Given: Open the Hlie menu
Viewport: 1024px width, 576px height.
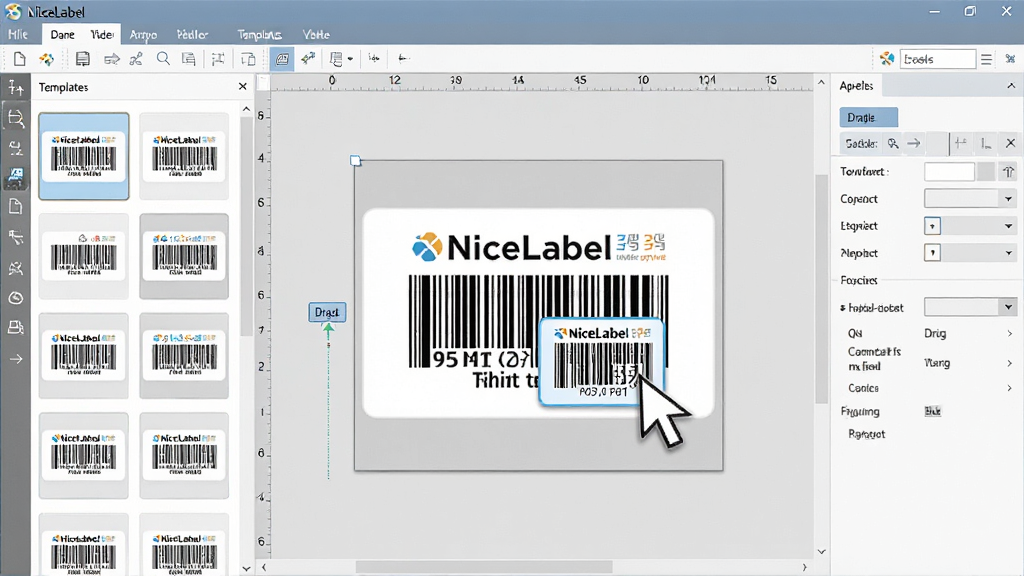Looking at the screenshot, I should (x=18, y=35).
